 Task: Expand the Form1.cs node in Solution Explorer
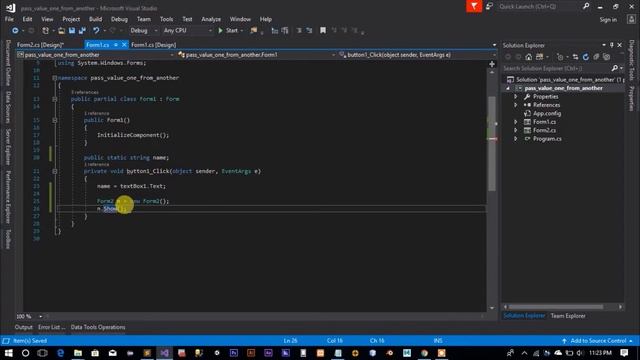[x=516, y=122]
